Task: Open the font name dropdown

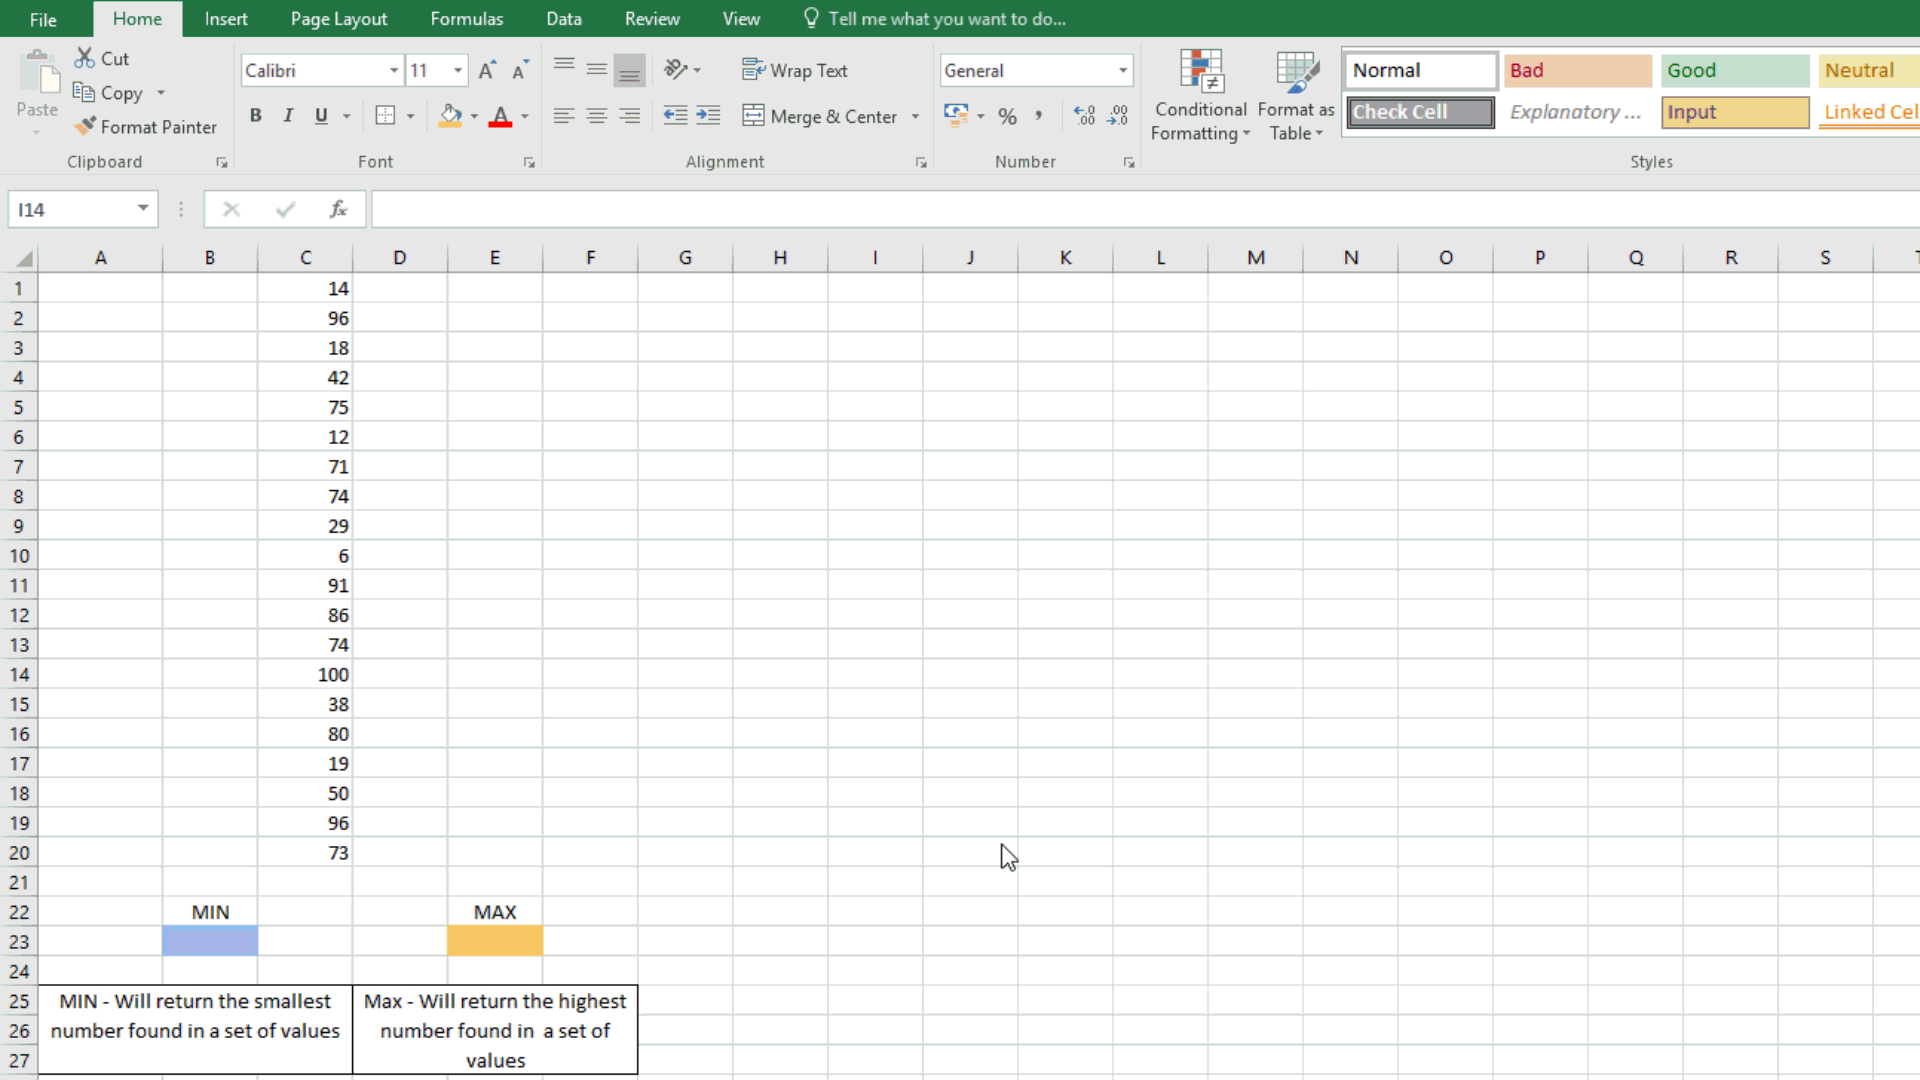Action: click(x=394, y=70)
